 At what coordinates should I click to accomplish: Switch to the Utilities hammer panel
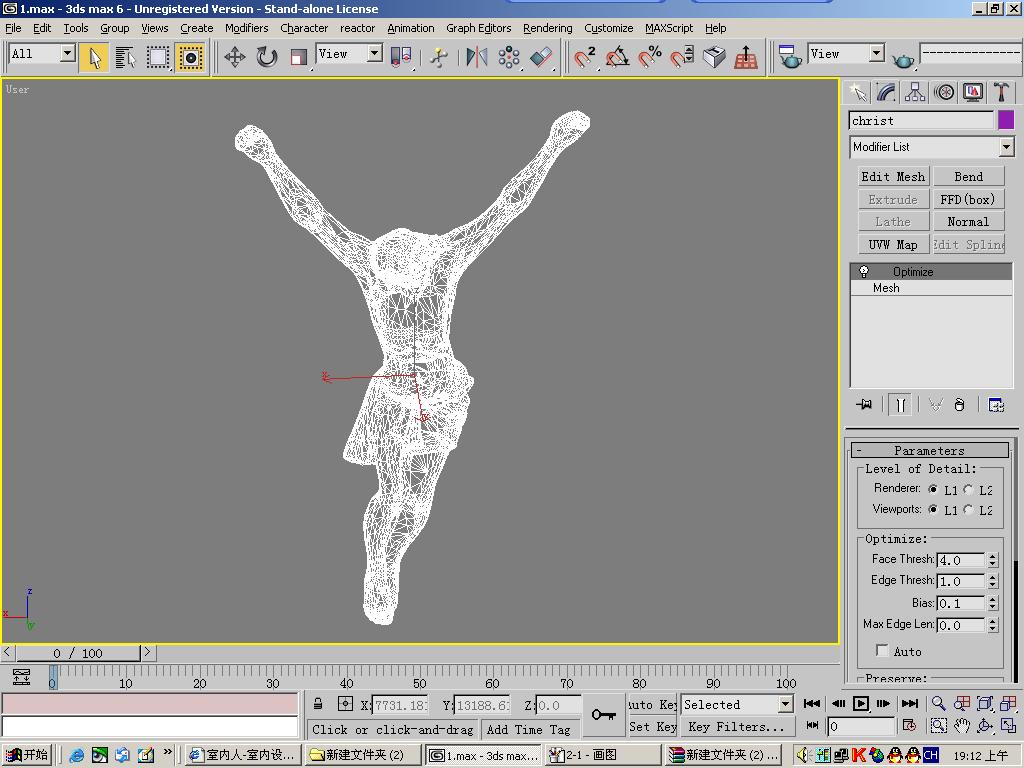pyautogui.click(x=1001, y=92)
